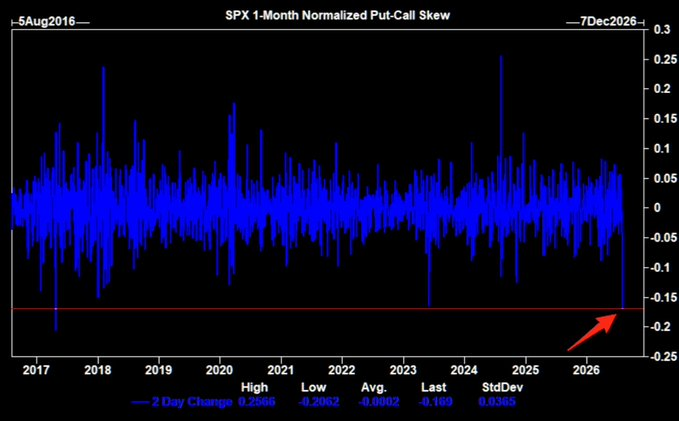Click the 2024 x-axis label
This screenshot has height=421, width=679.
464,370
